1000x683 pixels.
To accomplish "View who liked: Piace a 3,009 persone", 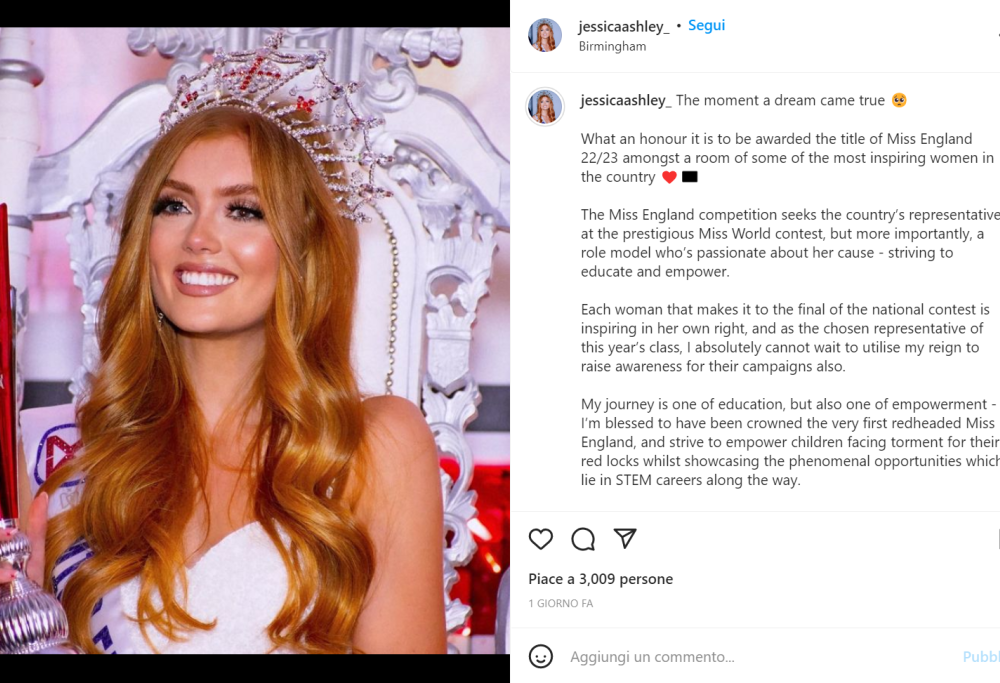I will [x=601, y=579].
